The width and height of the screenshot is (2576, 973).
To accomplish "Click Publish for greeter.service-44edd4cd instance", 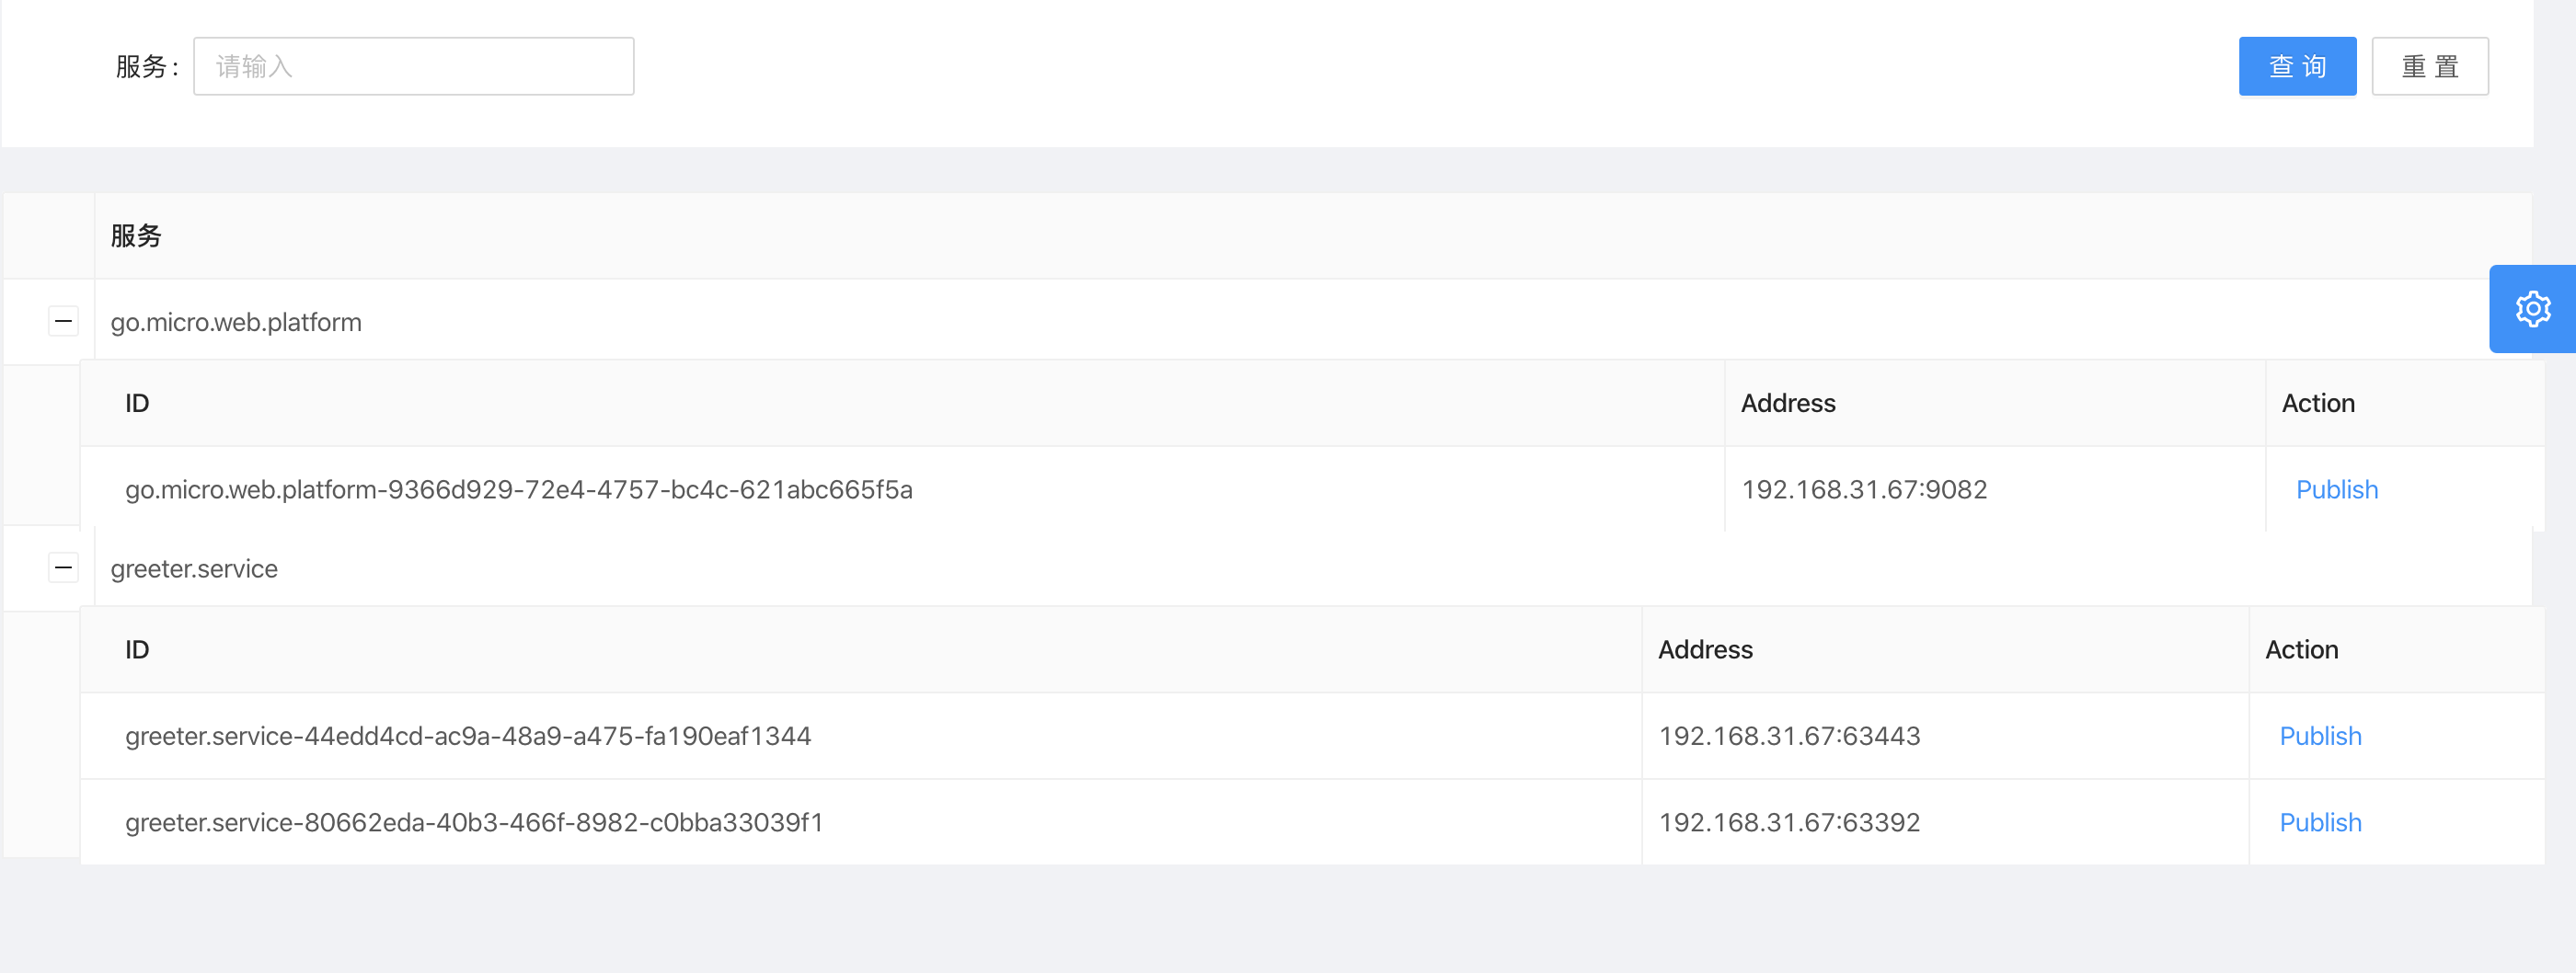I will pyautogui.click(x=2320, y=735).
